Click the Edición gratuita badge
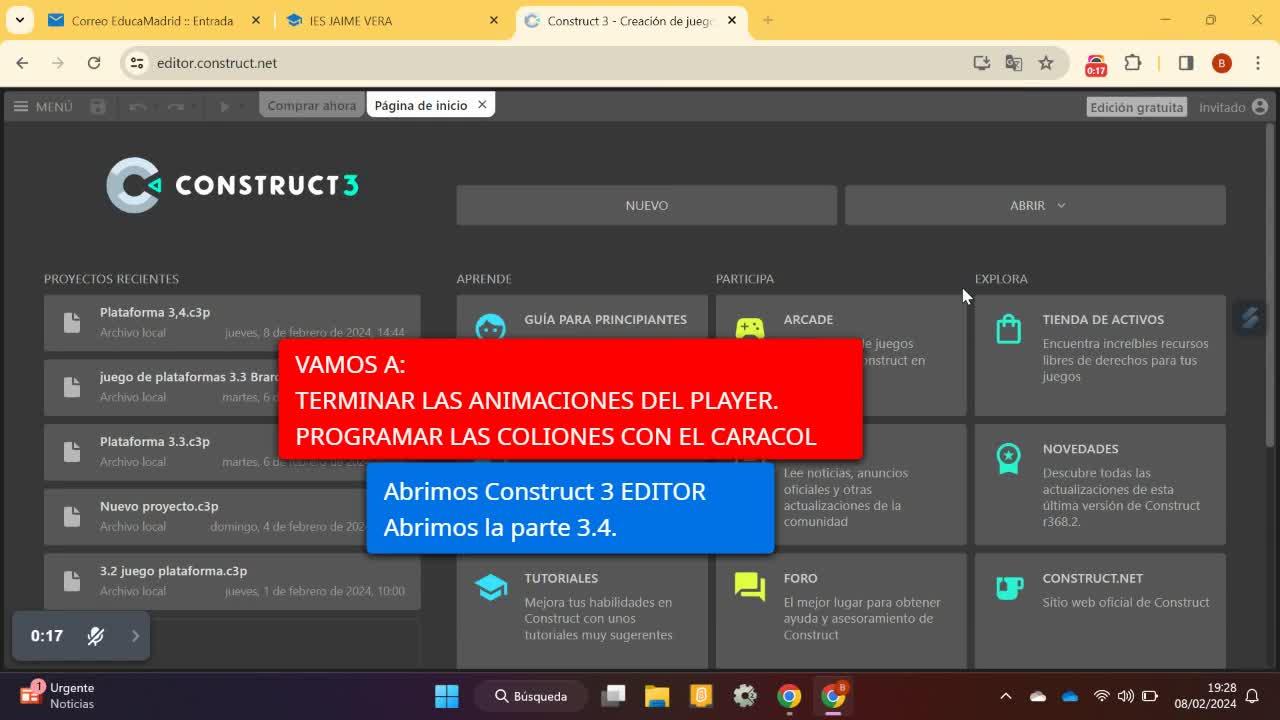Screen dimensions: 1280x720 coord(1136,107)
